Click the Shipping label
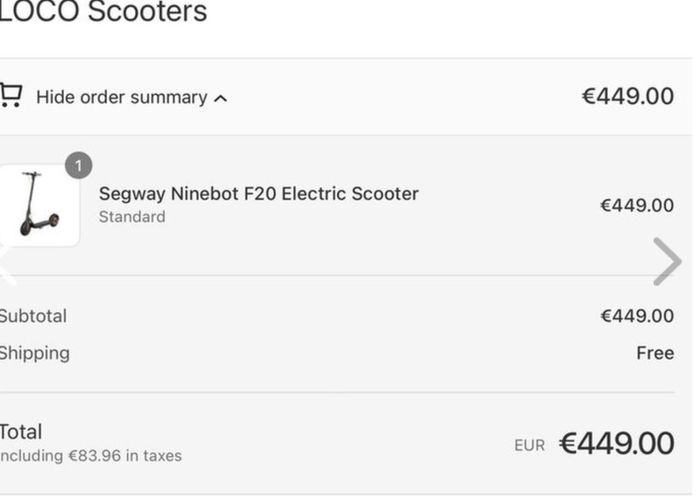Viewport: 700px width, 504px height. point(35,353)
